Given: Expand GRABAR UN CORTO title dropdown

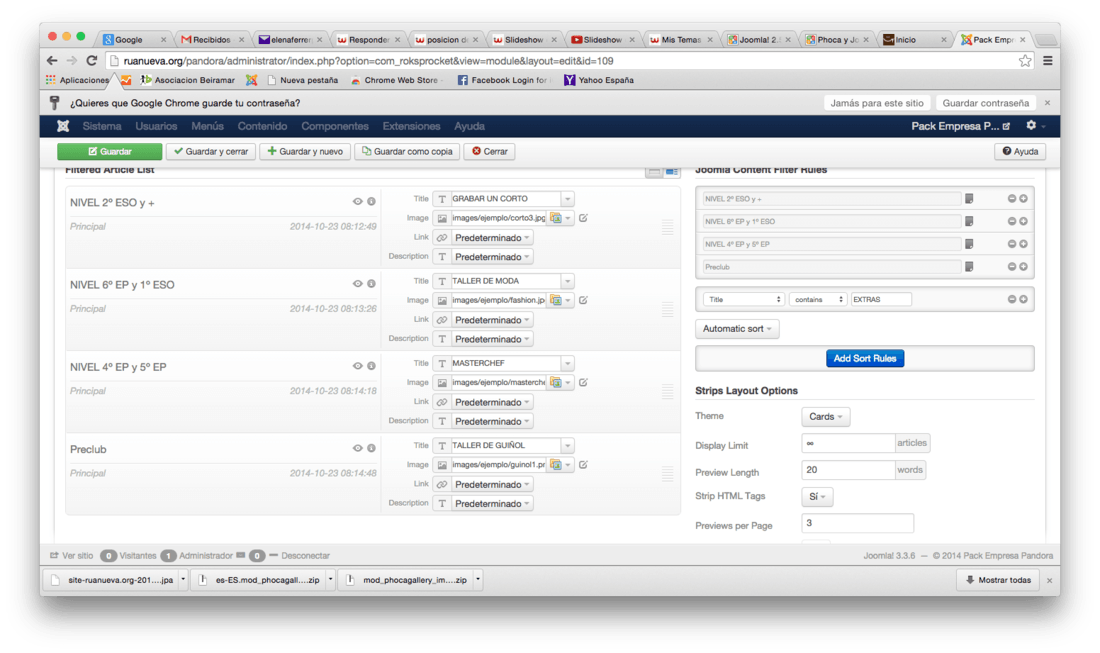Looking at the screenshot, I should (568, 198).
